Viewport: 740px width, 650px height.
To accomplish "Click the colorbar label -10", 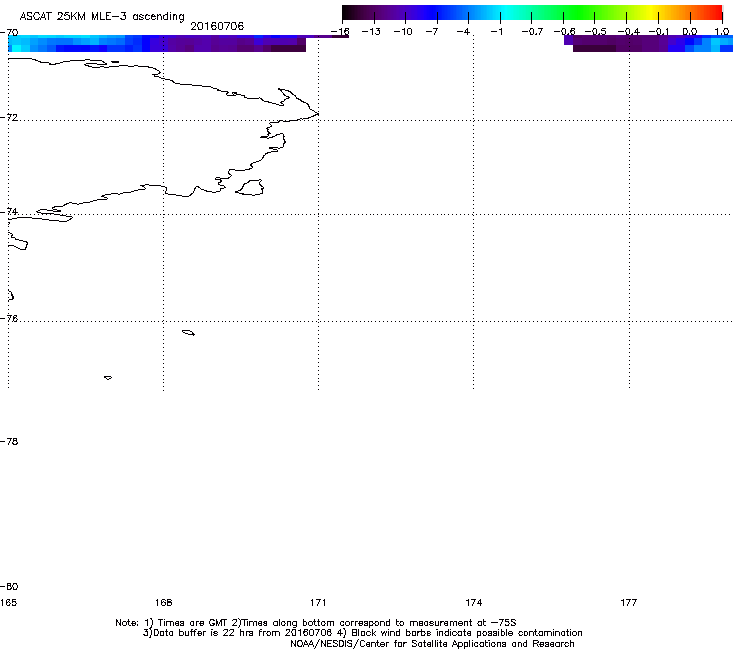I will (403, 32).
